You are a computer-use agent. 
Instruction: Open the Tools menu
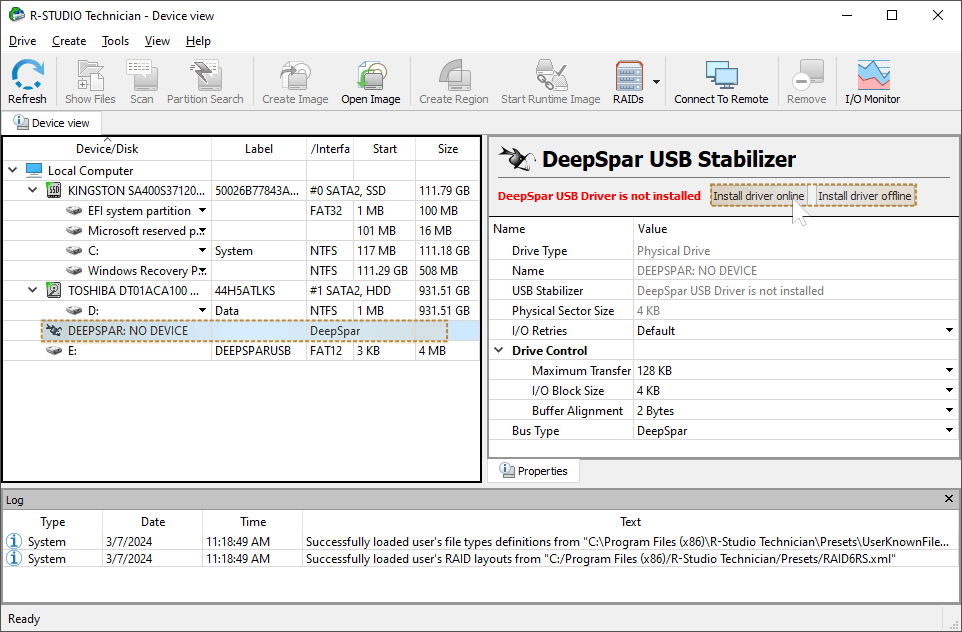(115, 41)
